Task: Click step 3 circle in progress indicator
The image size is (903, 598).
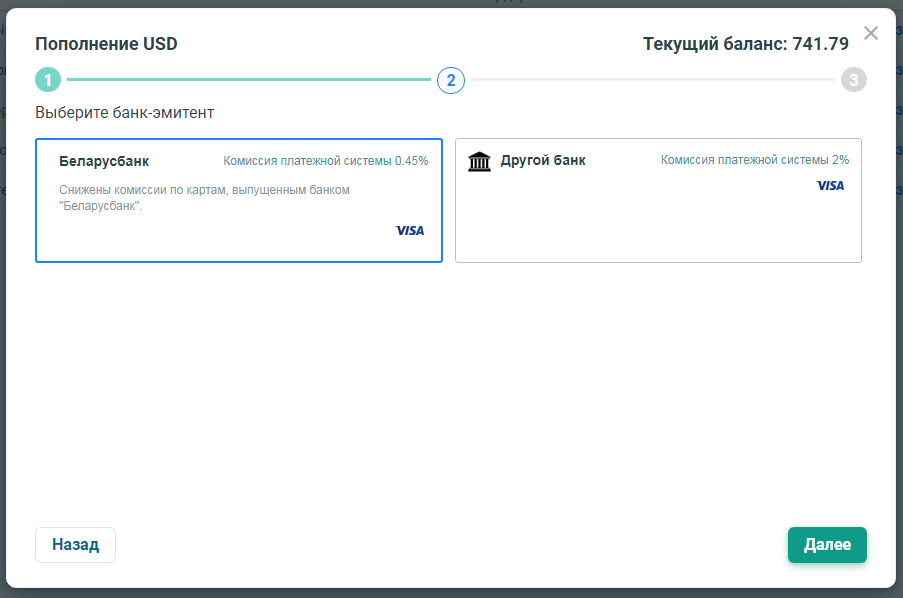Action: [853, 80]
